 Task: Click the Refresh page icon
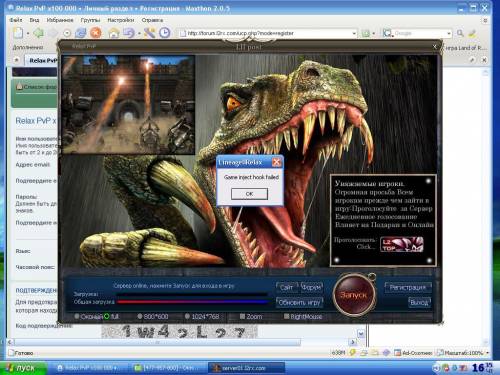[80, 33]
